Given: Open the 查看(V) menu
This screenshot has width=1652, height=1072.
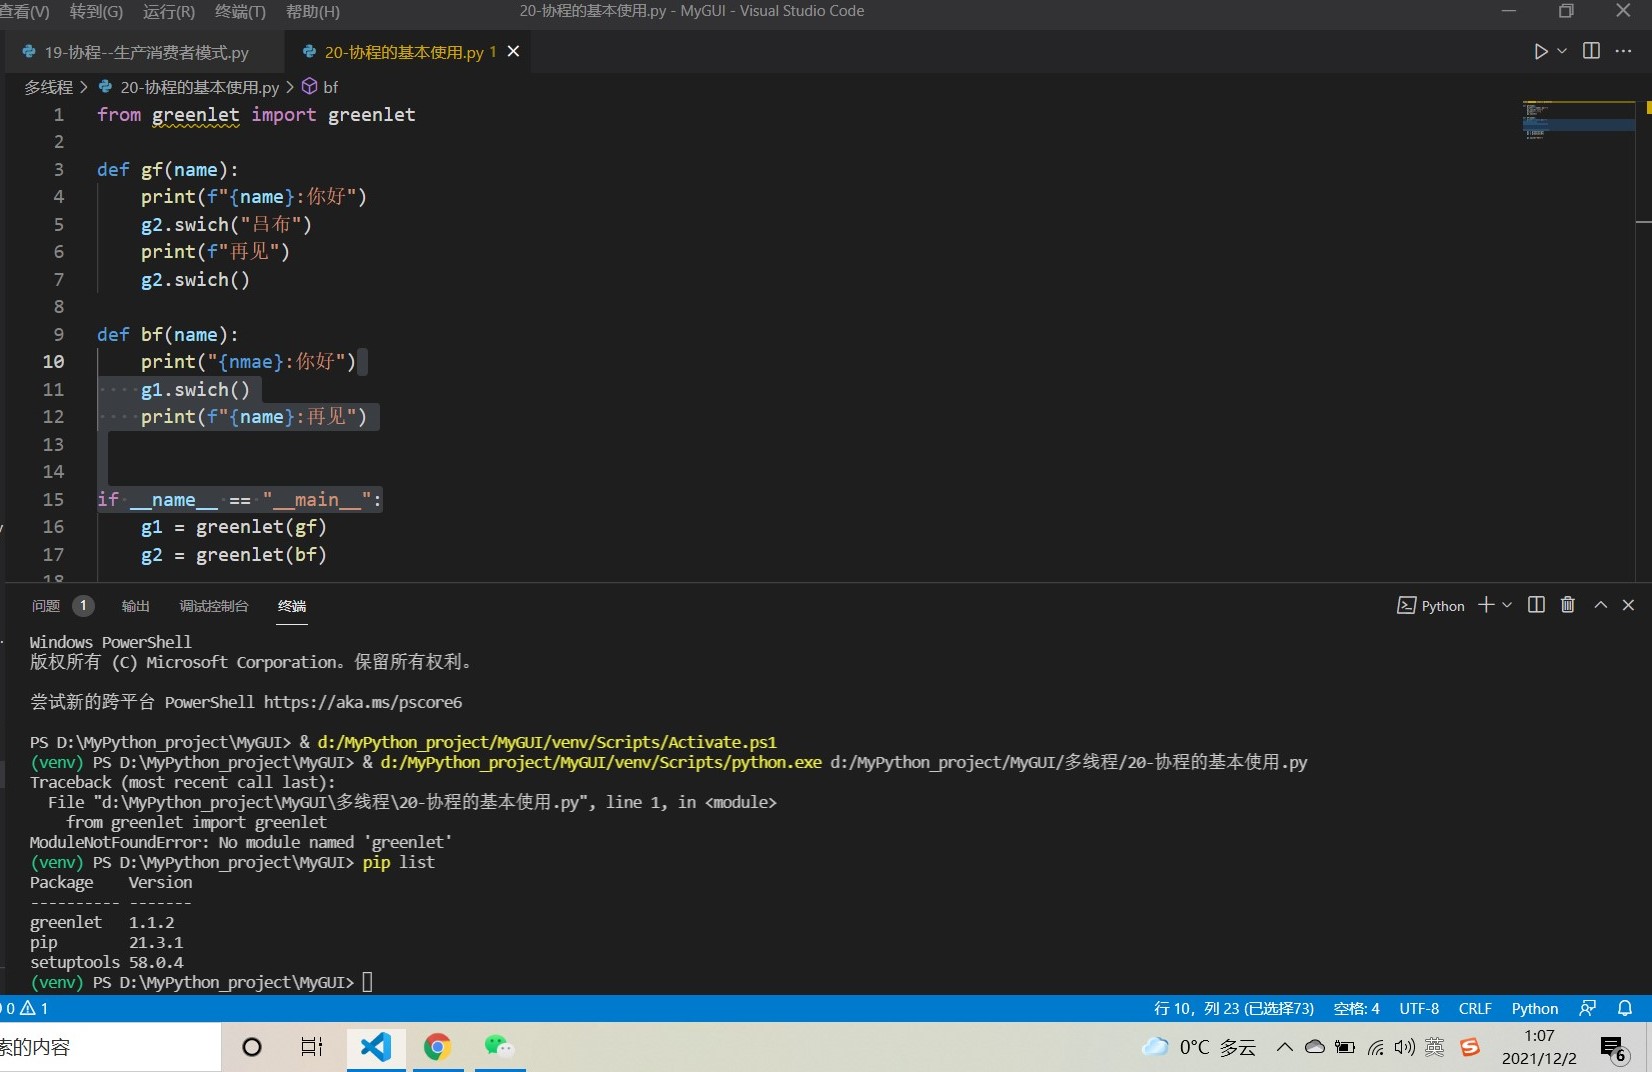Looking at the screenshot, I should coord(25,11).
